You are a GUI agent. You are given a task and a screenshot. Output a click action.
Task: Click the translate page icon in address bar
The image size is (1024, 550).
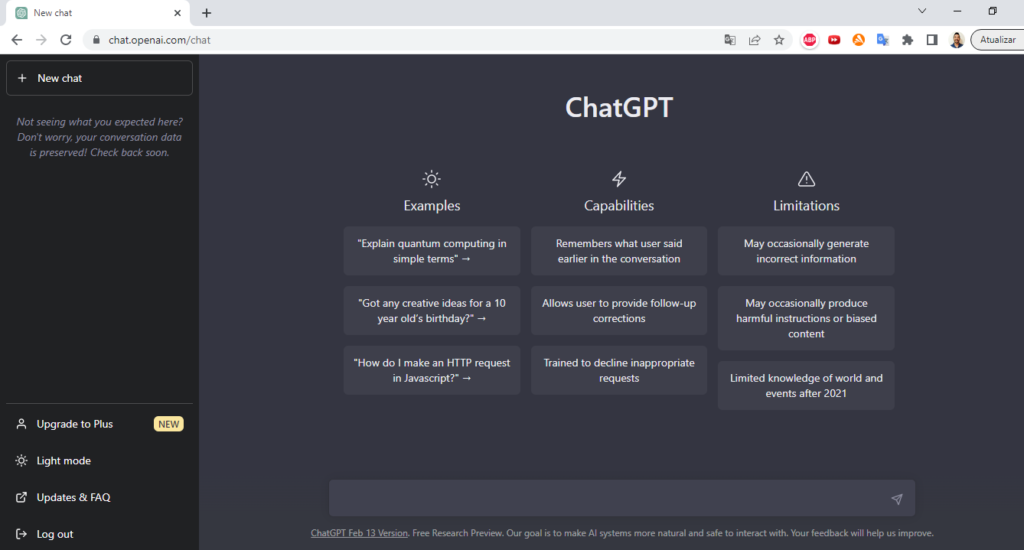730,40
